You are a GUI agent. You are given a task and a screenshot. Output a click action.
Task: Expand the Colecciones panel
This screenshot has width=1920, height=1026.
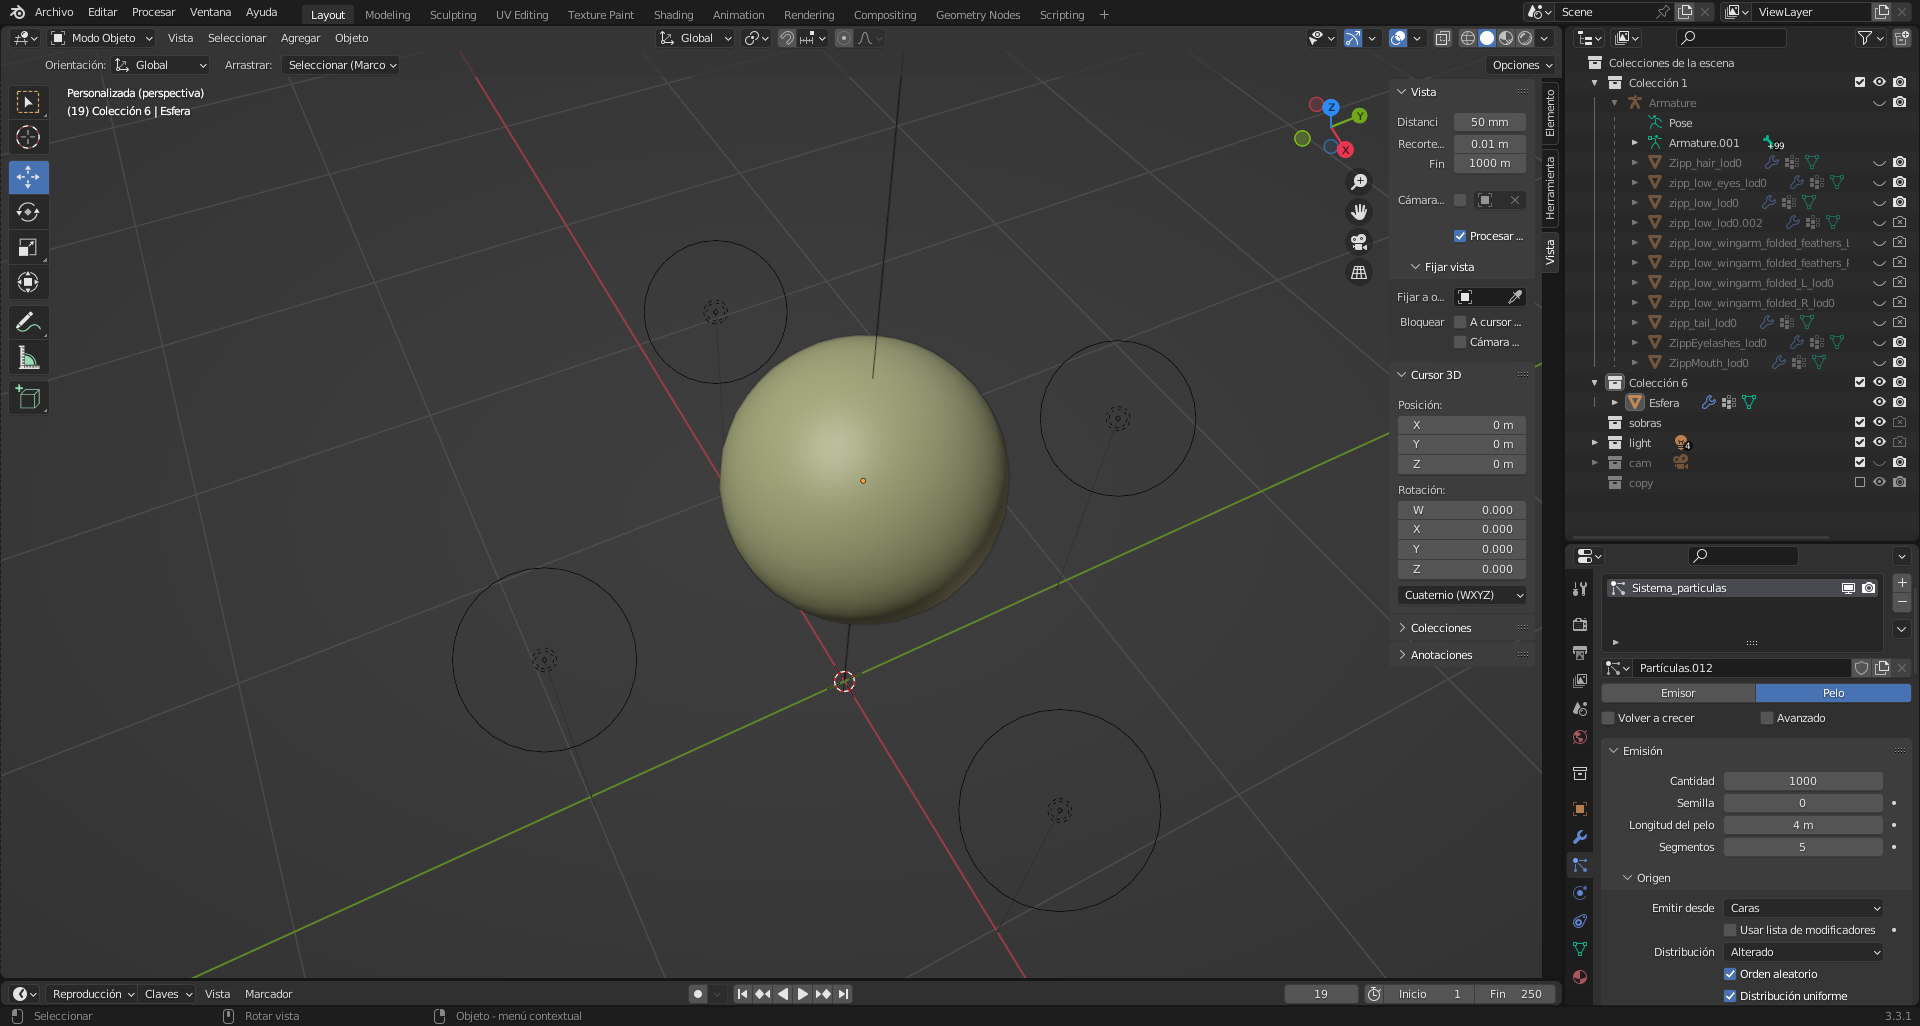tap(1440, 628)
